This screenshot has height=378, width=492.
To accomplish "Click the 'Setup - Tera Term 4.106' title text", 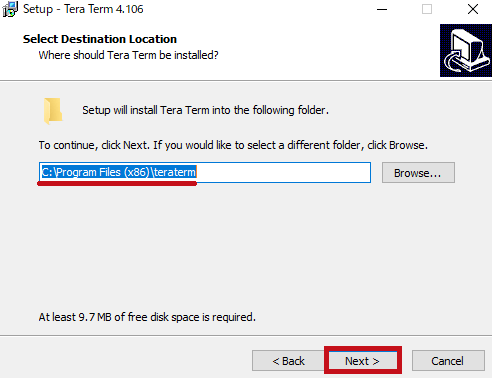I will coord(83,9).
